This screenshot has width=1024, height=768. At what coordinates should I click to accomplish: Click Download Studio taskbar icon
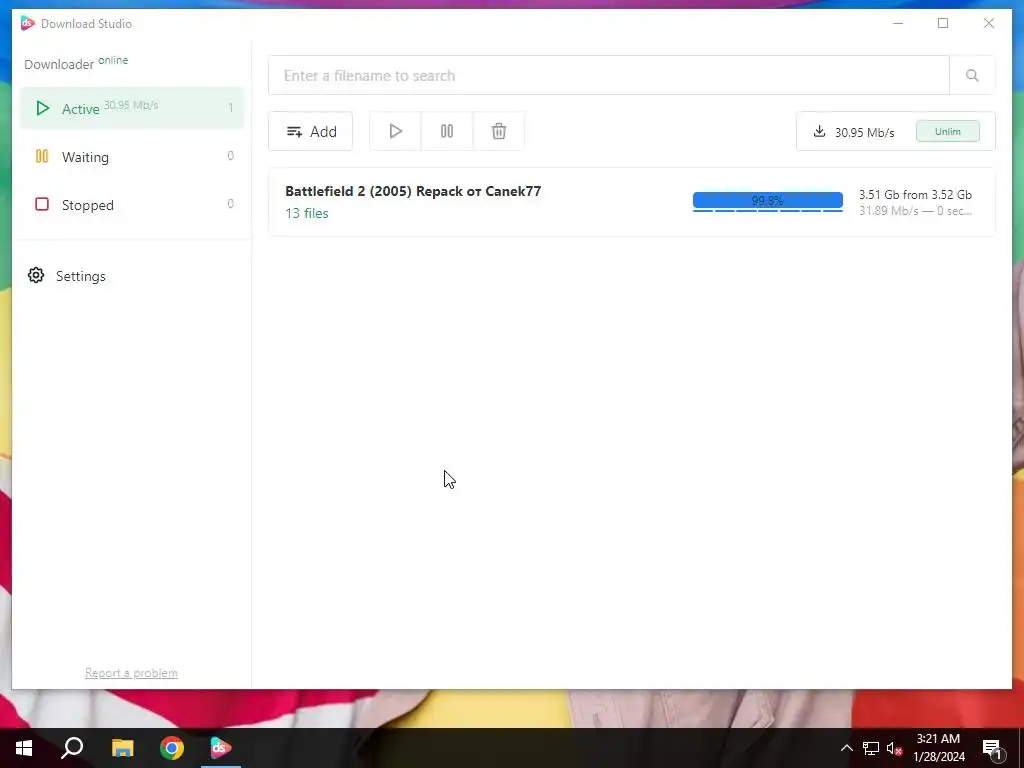tap(221, 748)
